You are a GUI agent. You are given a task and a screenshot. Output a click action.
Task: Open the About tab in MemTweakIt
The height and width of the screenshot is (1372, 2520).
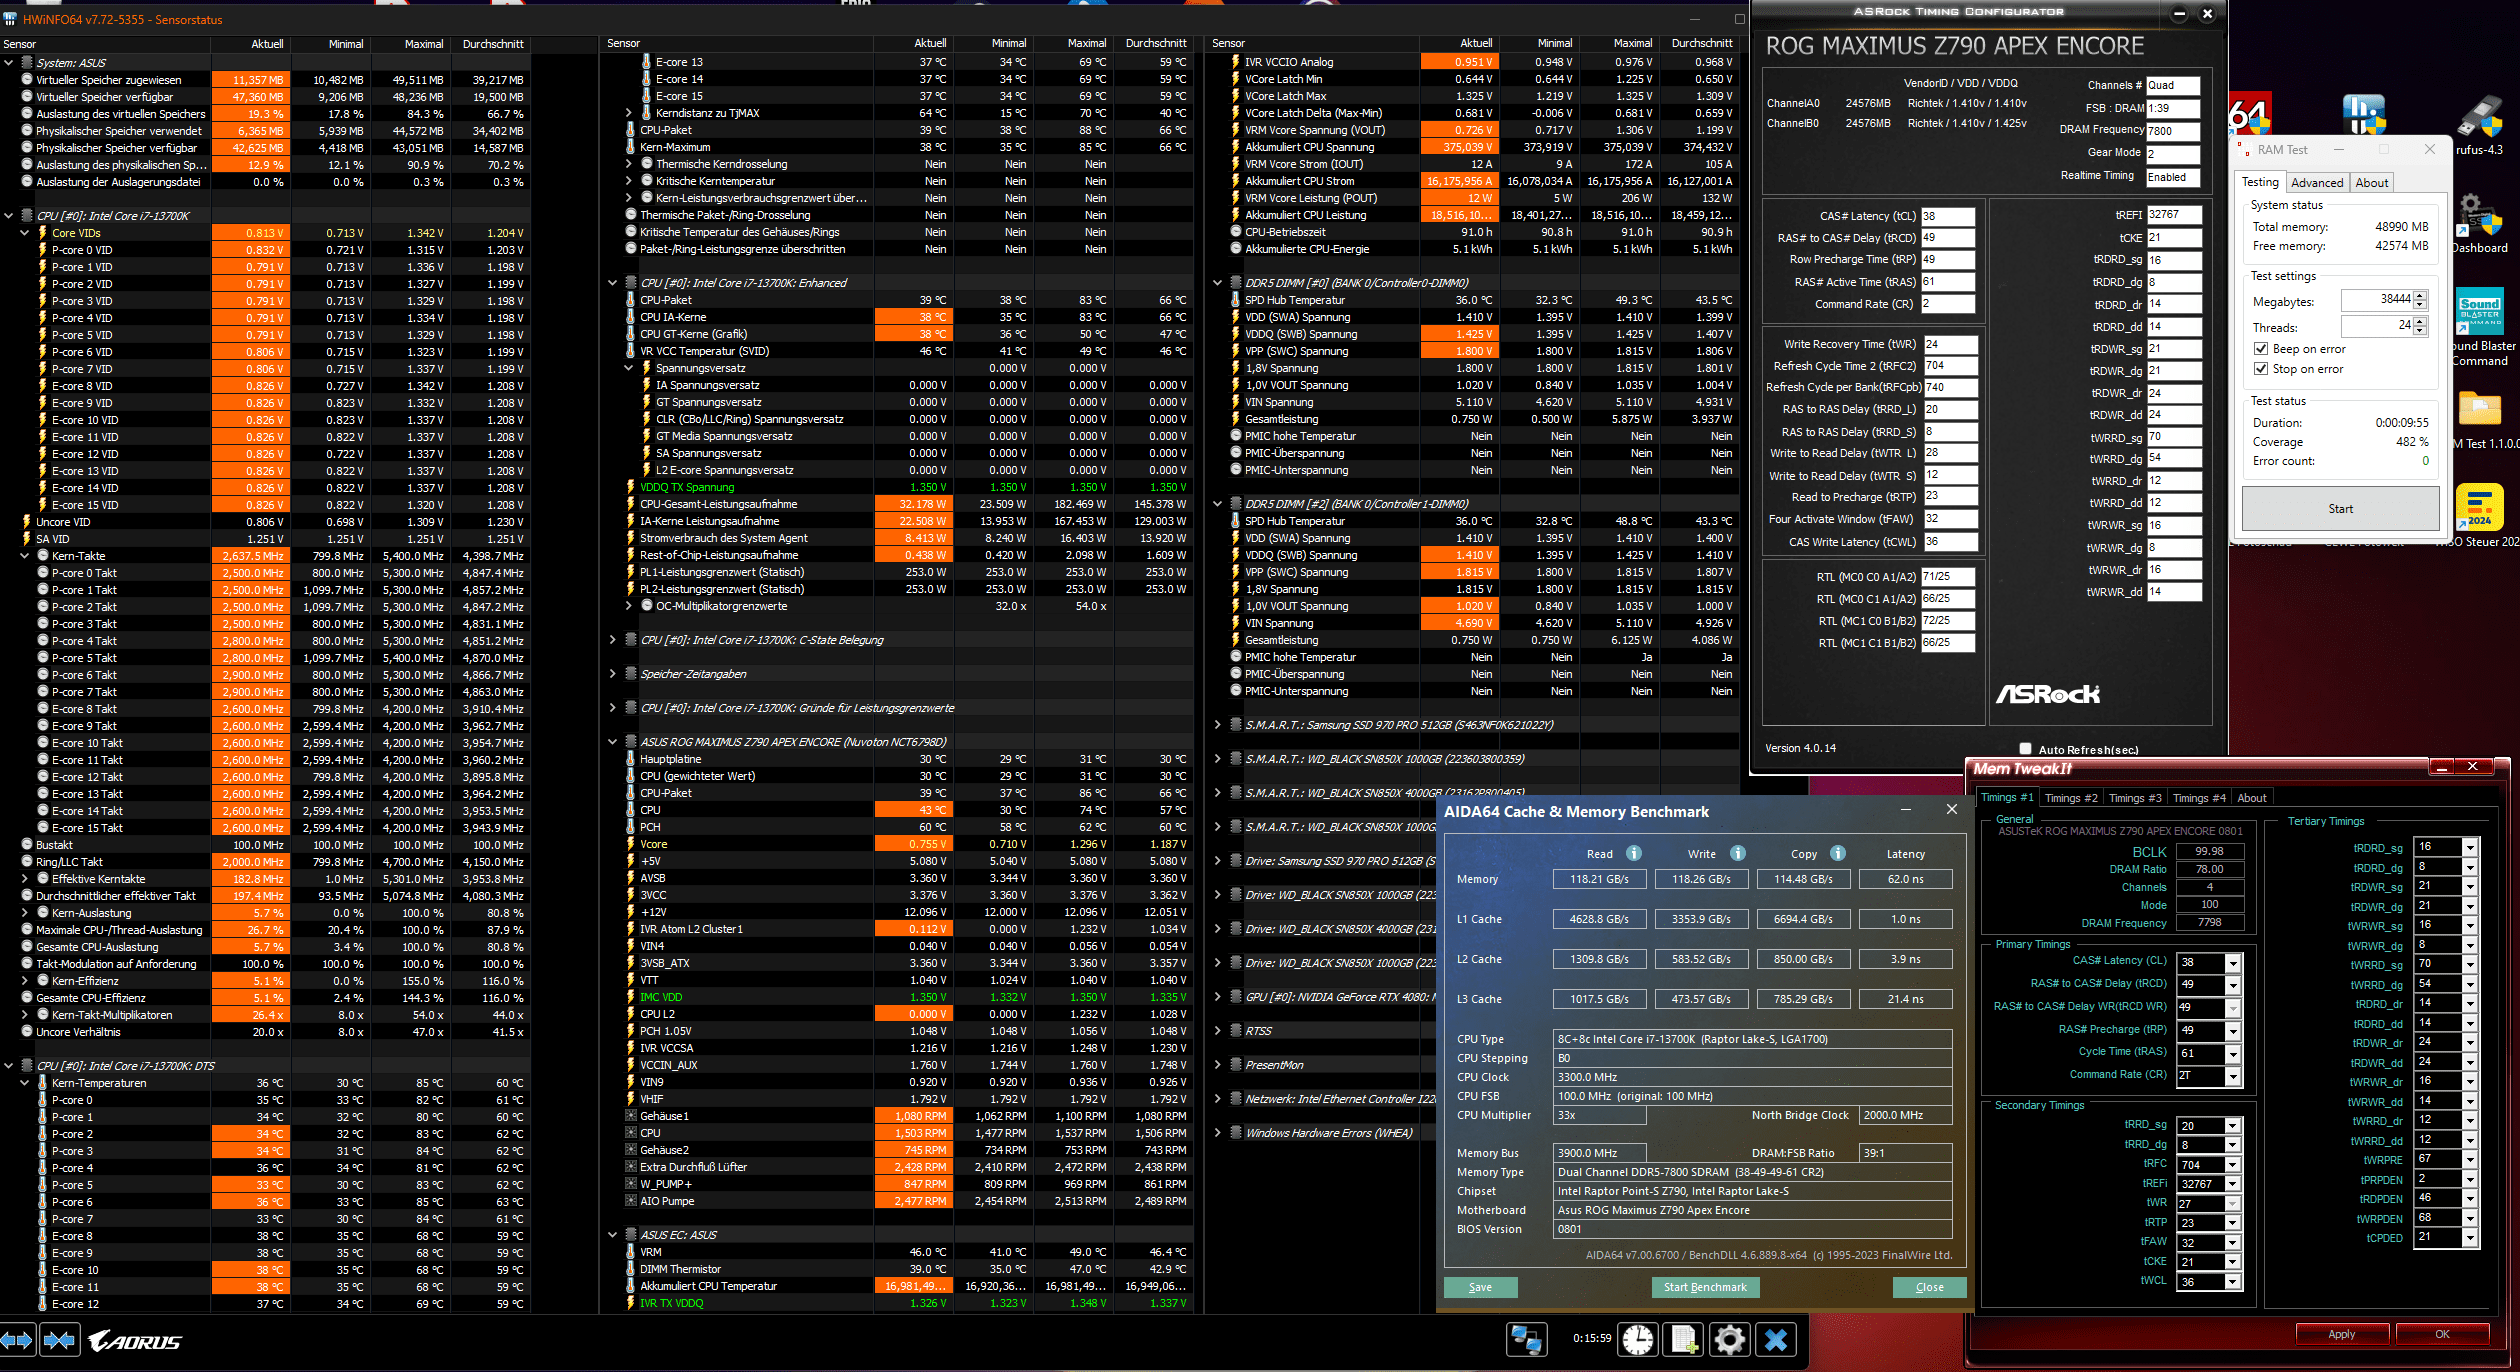2252,798
